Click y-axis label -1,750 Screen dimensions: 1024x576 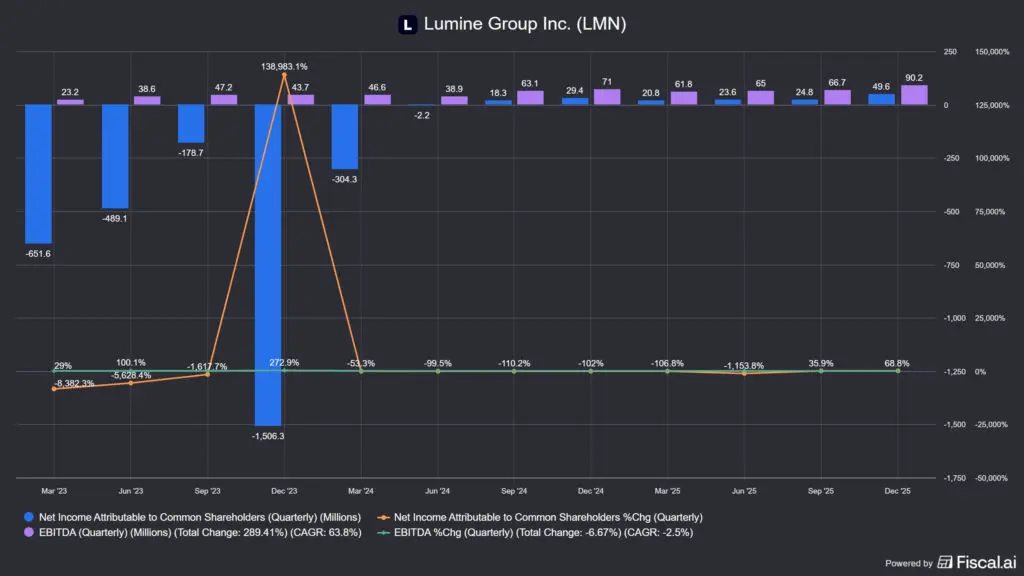click(955, 478)
